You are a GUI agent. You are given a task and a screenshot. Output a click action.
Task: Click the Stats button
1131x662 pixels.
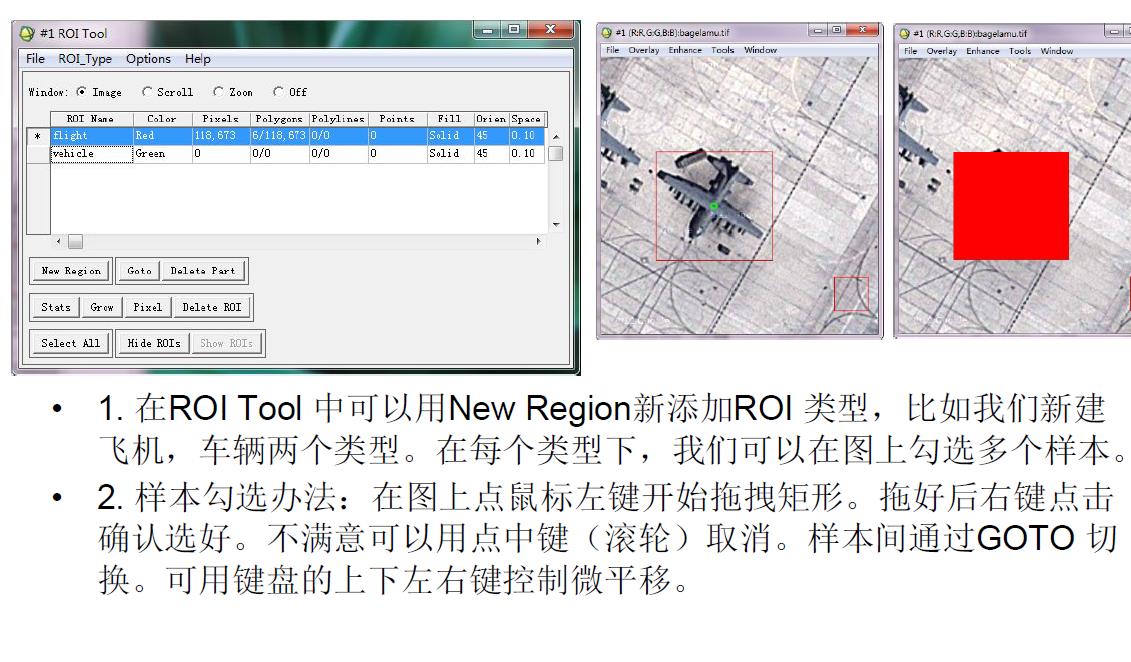click(56, 307)
